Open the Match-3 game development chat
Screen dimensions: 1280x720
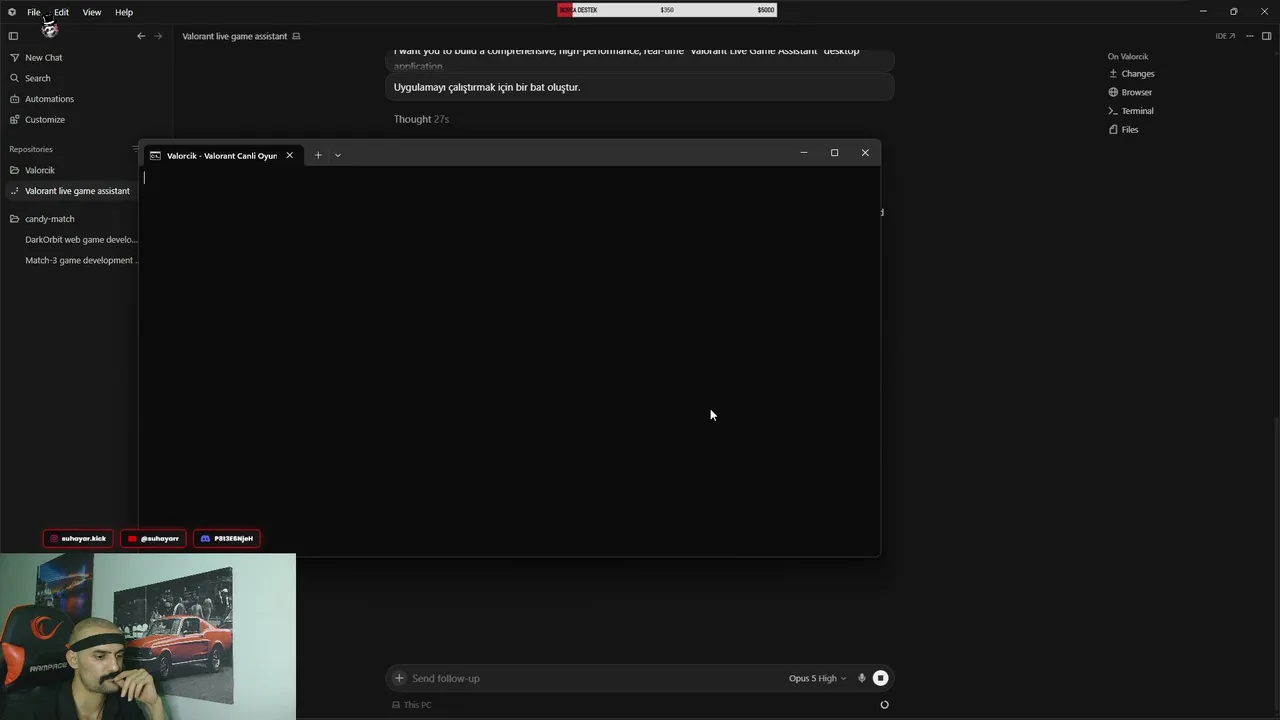[x=81, y=260]
